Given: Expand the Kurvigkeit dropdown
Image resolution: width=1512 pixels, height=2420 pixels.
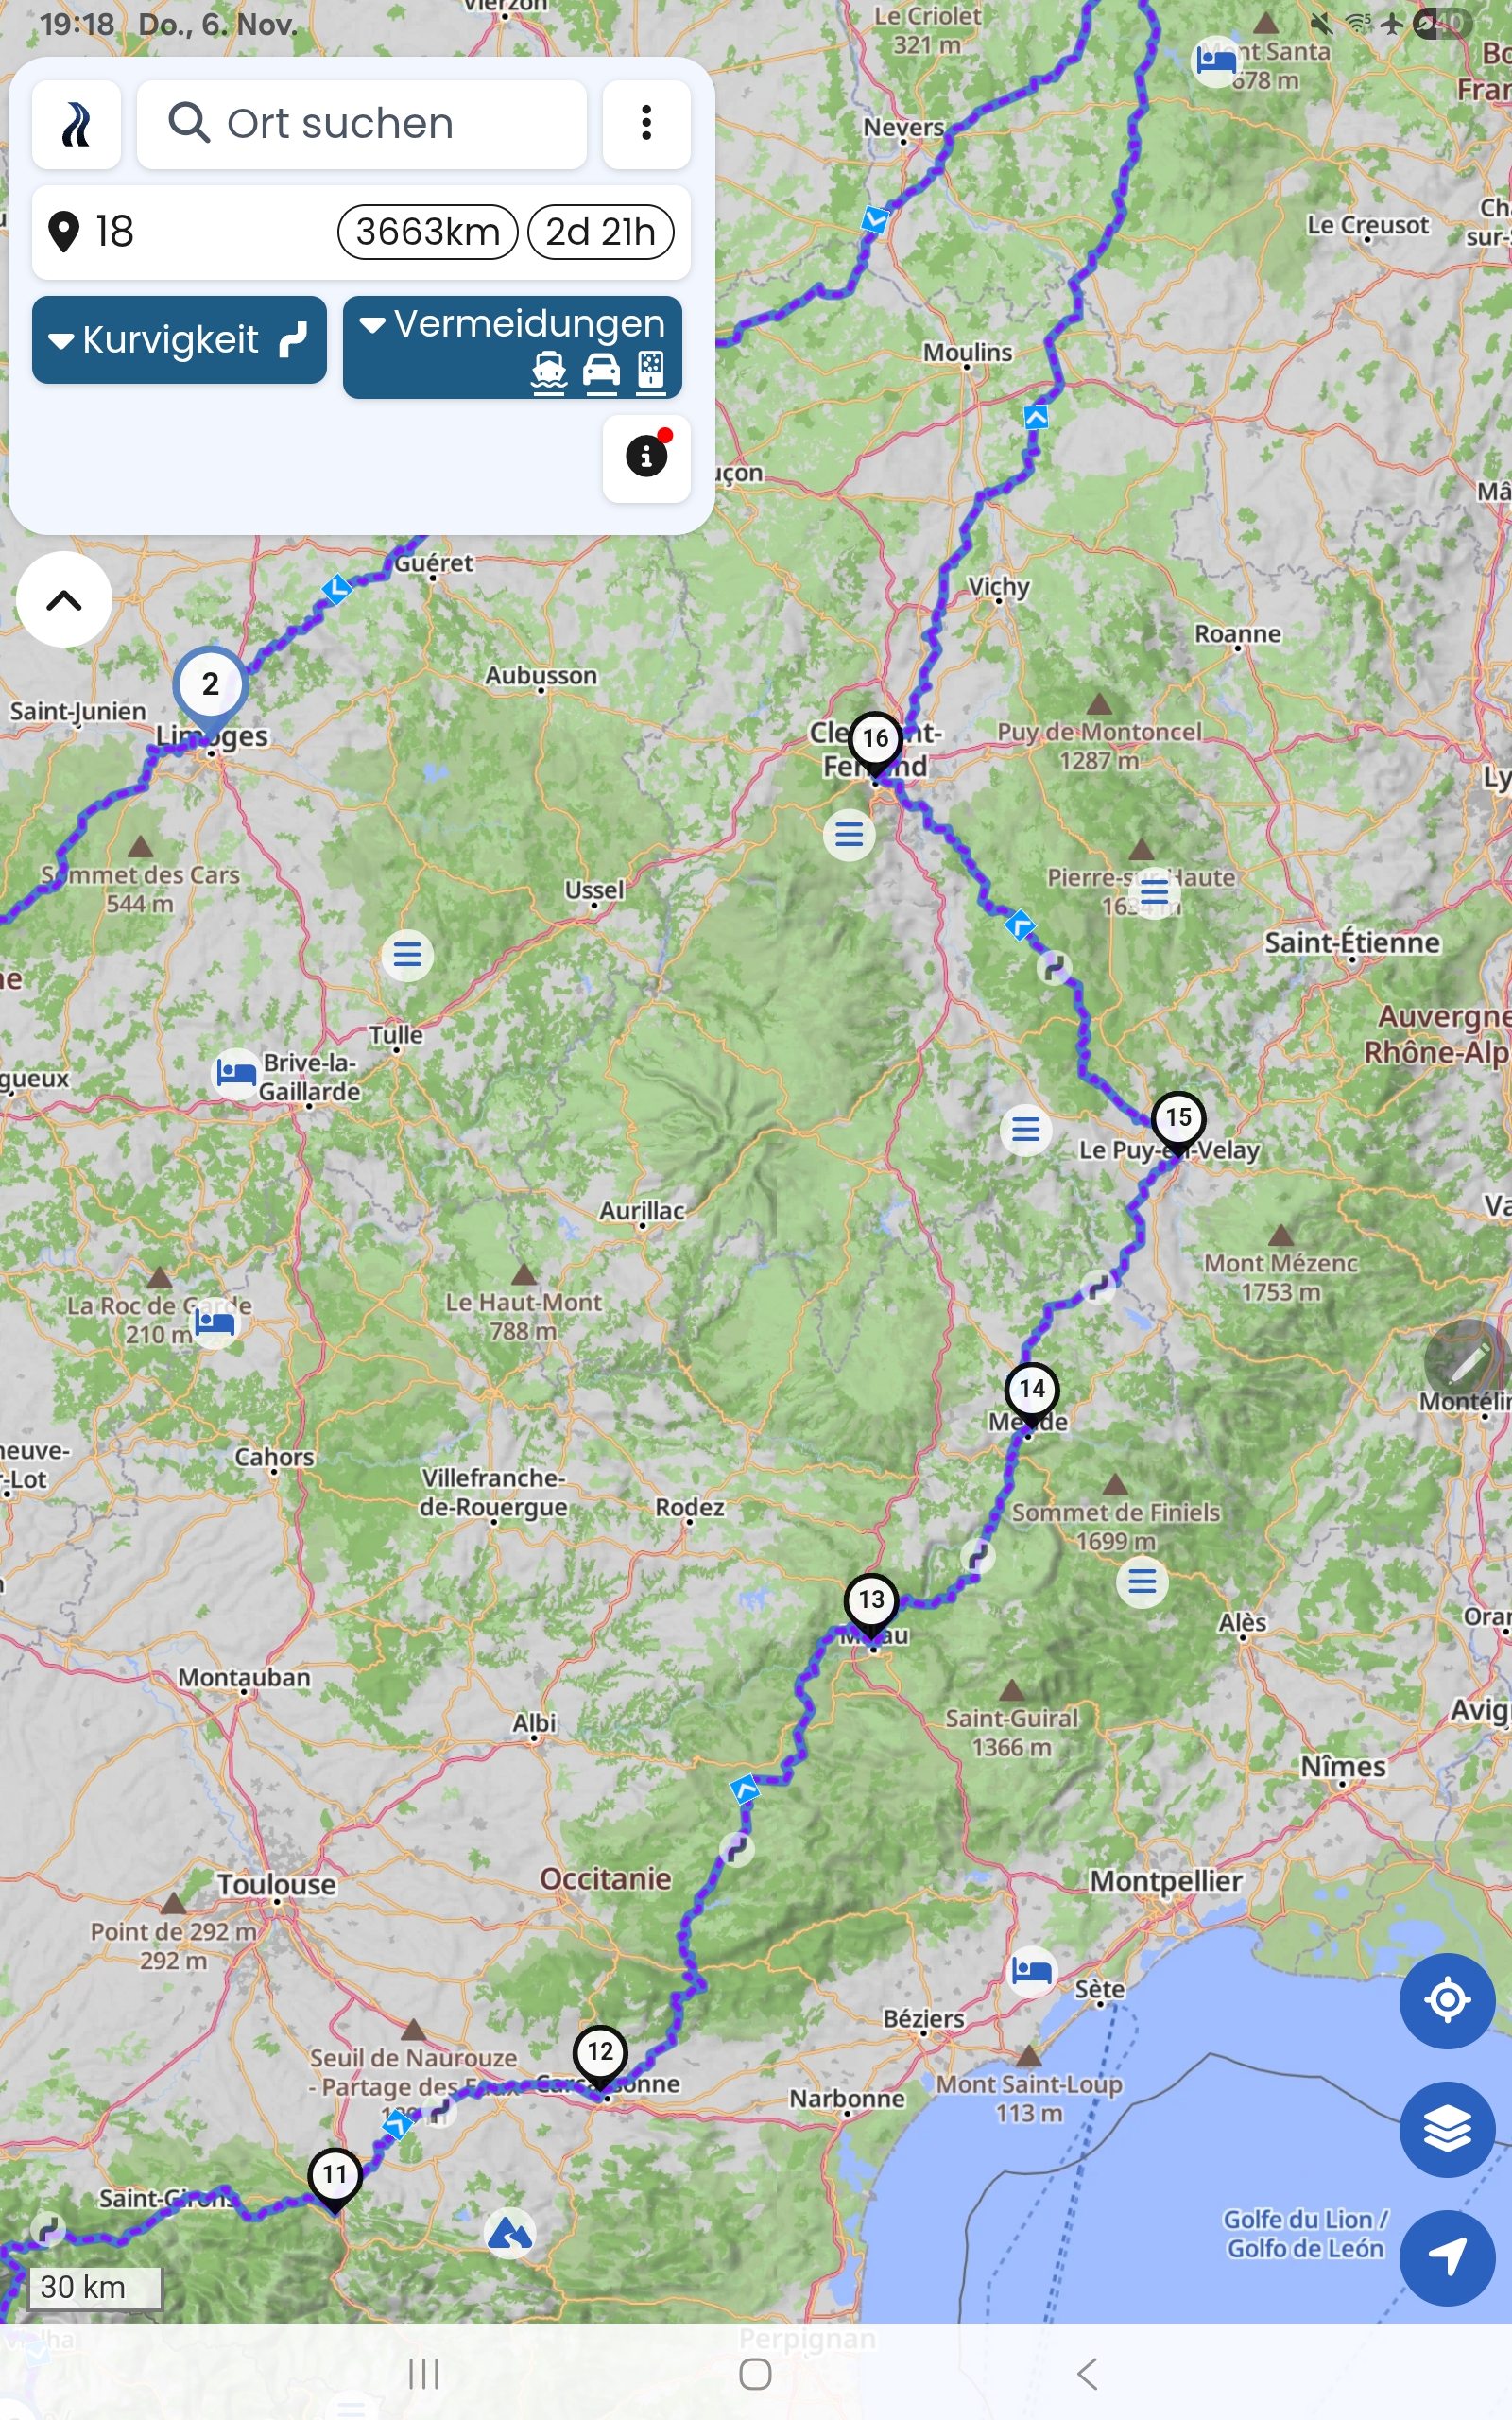Looking at the screenshot, I should click(179, 340).
